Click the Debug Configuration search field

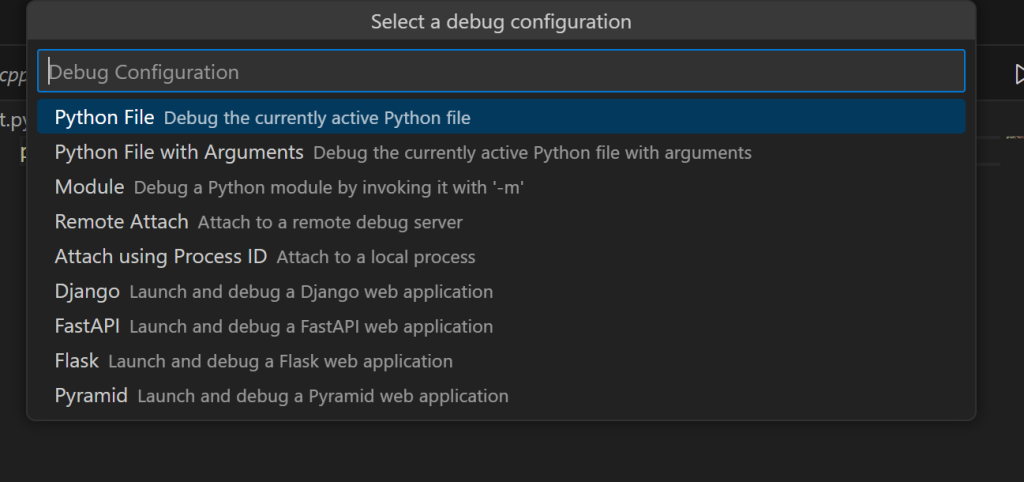click(501, 71)
